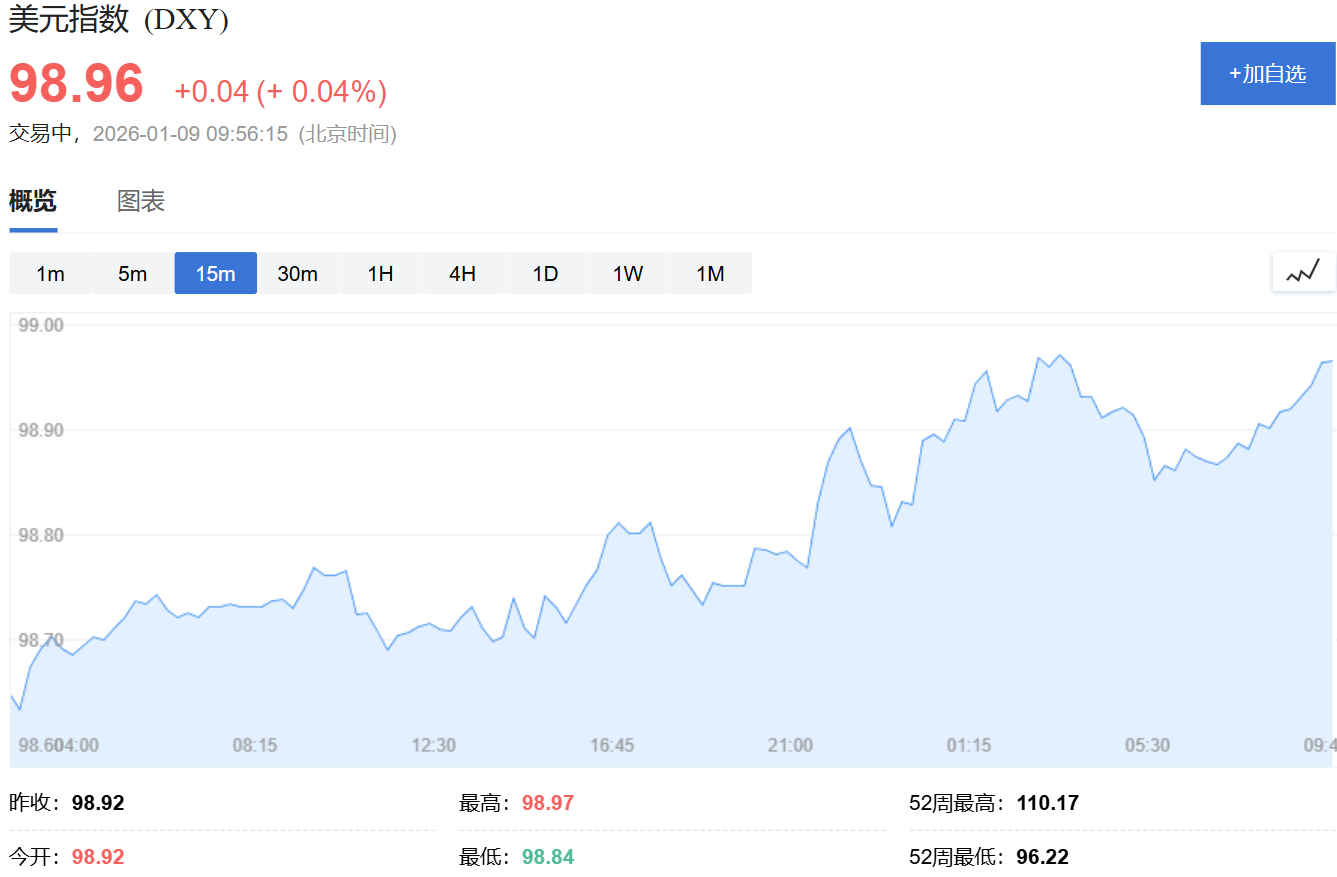Switch chart to 1H interval
The image size is (1337, 877).
pyautogui.click(x=380, y=273)
